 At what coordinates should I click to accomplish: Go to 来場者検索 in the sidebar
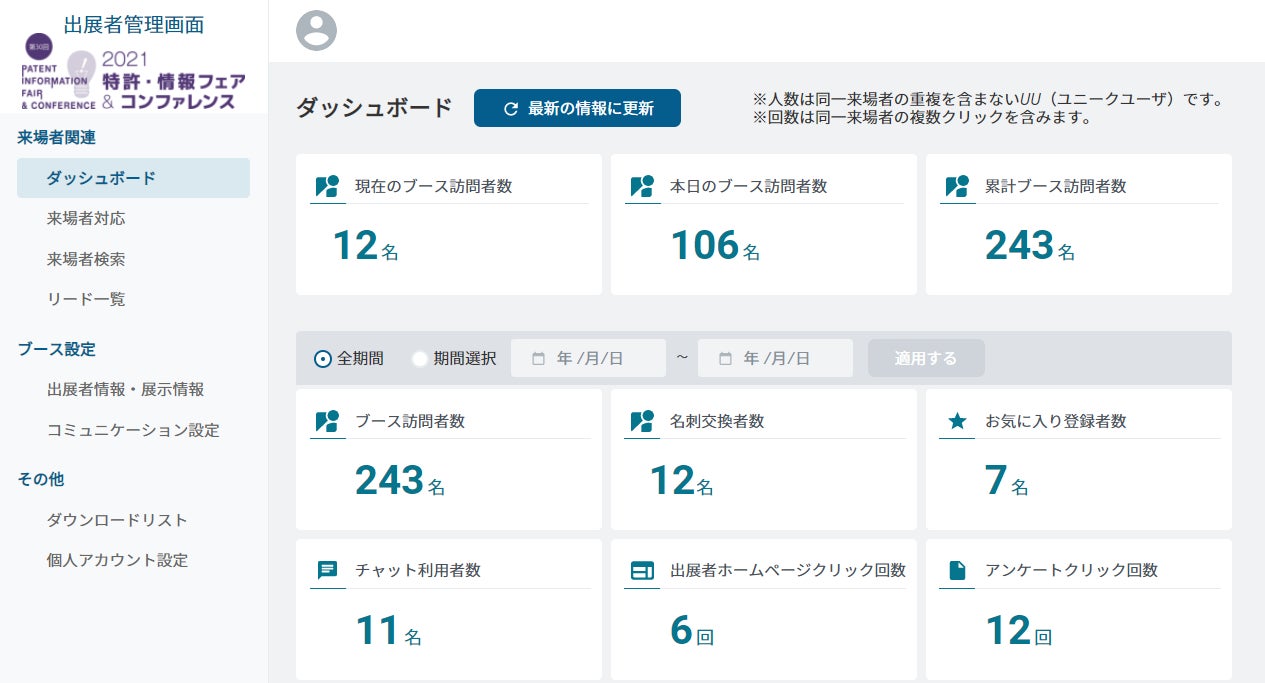click(86, 259)
